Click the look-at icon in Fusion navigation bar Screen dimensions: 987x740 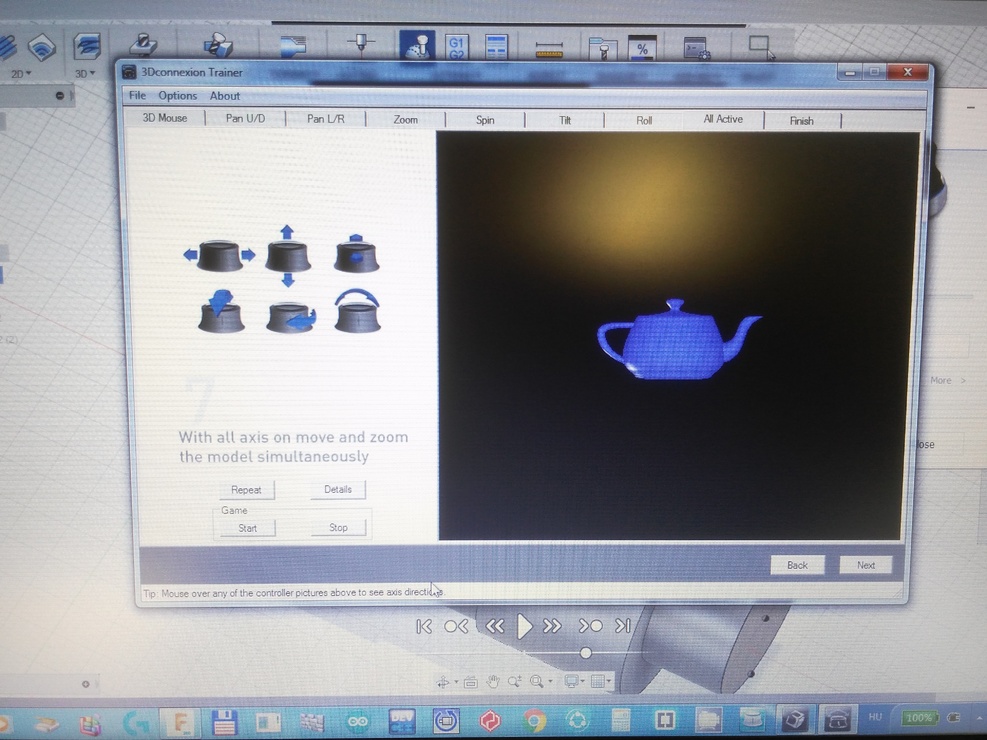[x=470, y=682]
